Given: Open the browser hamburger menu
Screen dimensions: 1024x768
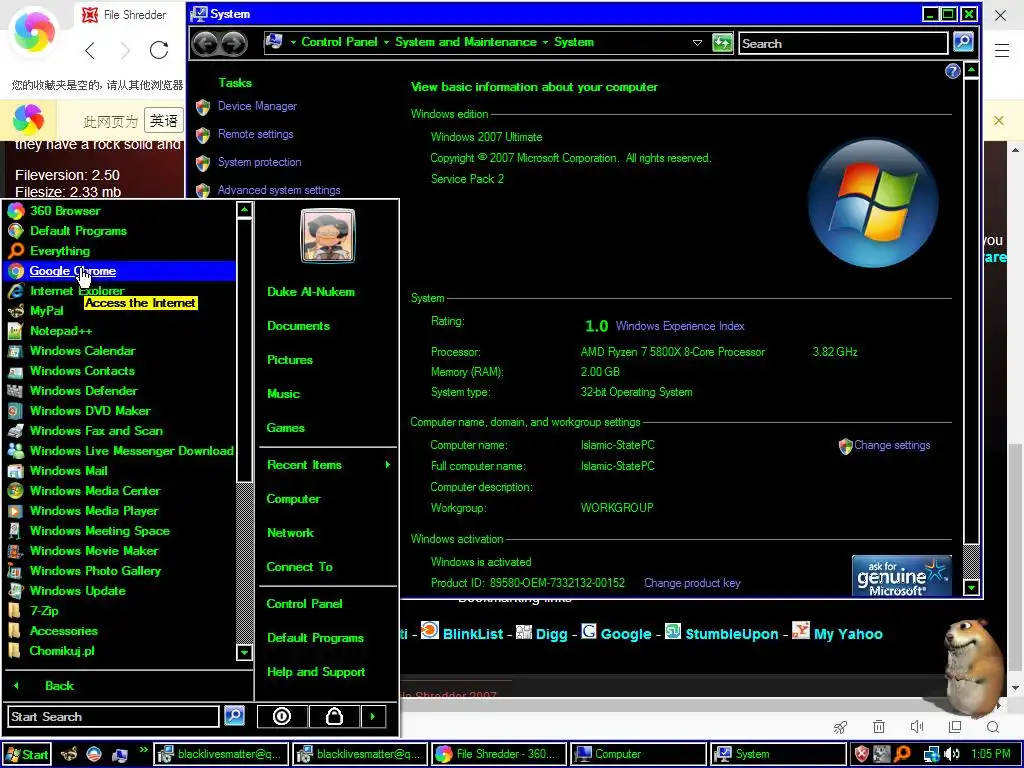Looking at the screenshot, I should 1002,50.
